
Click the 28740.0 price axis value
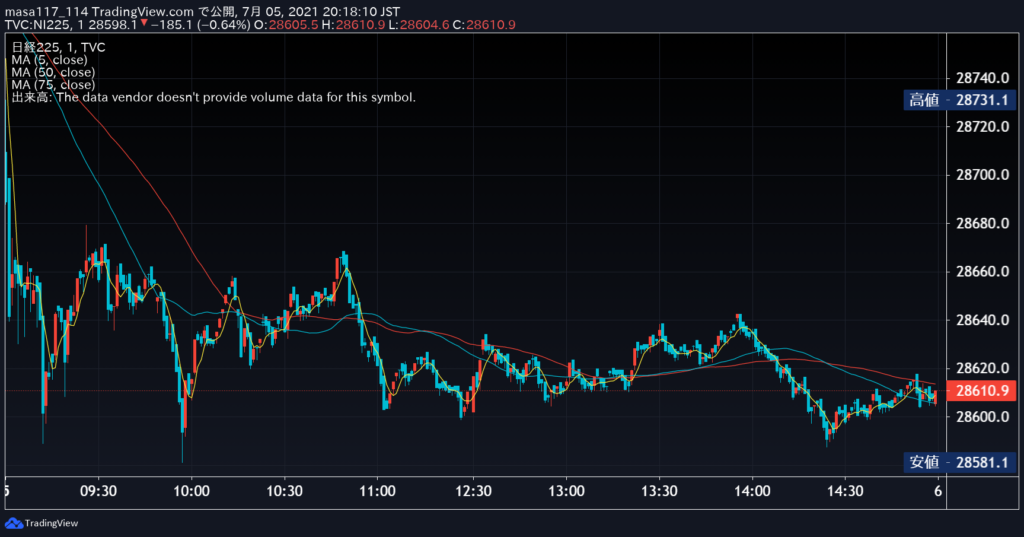click(x=982, y=78)
